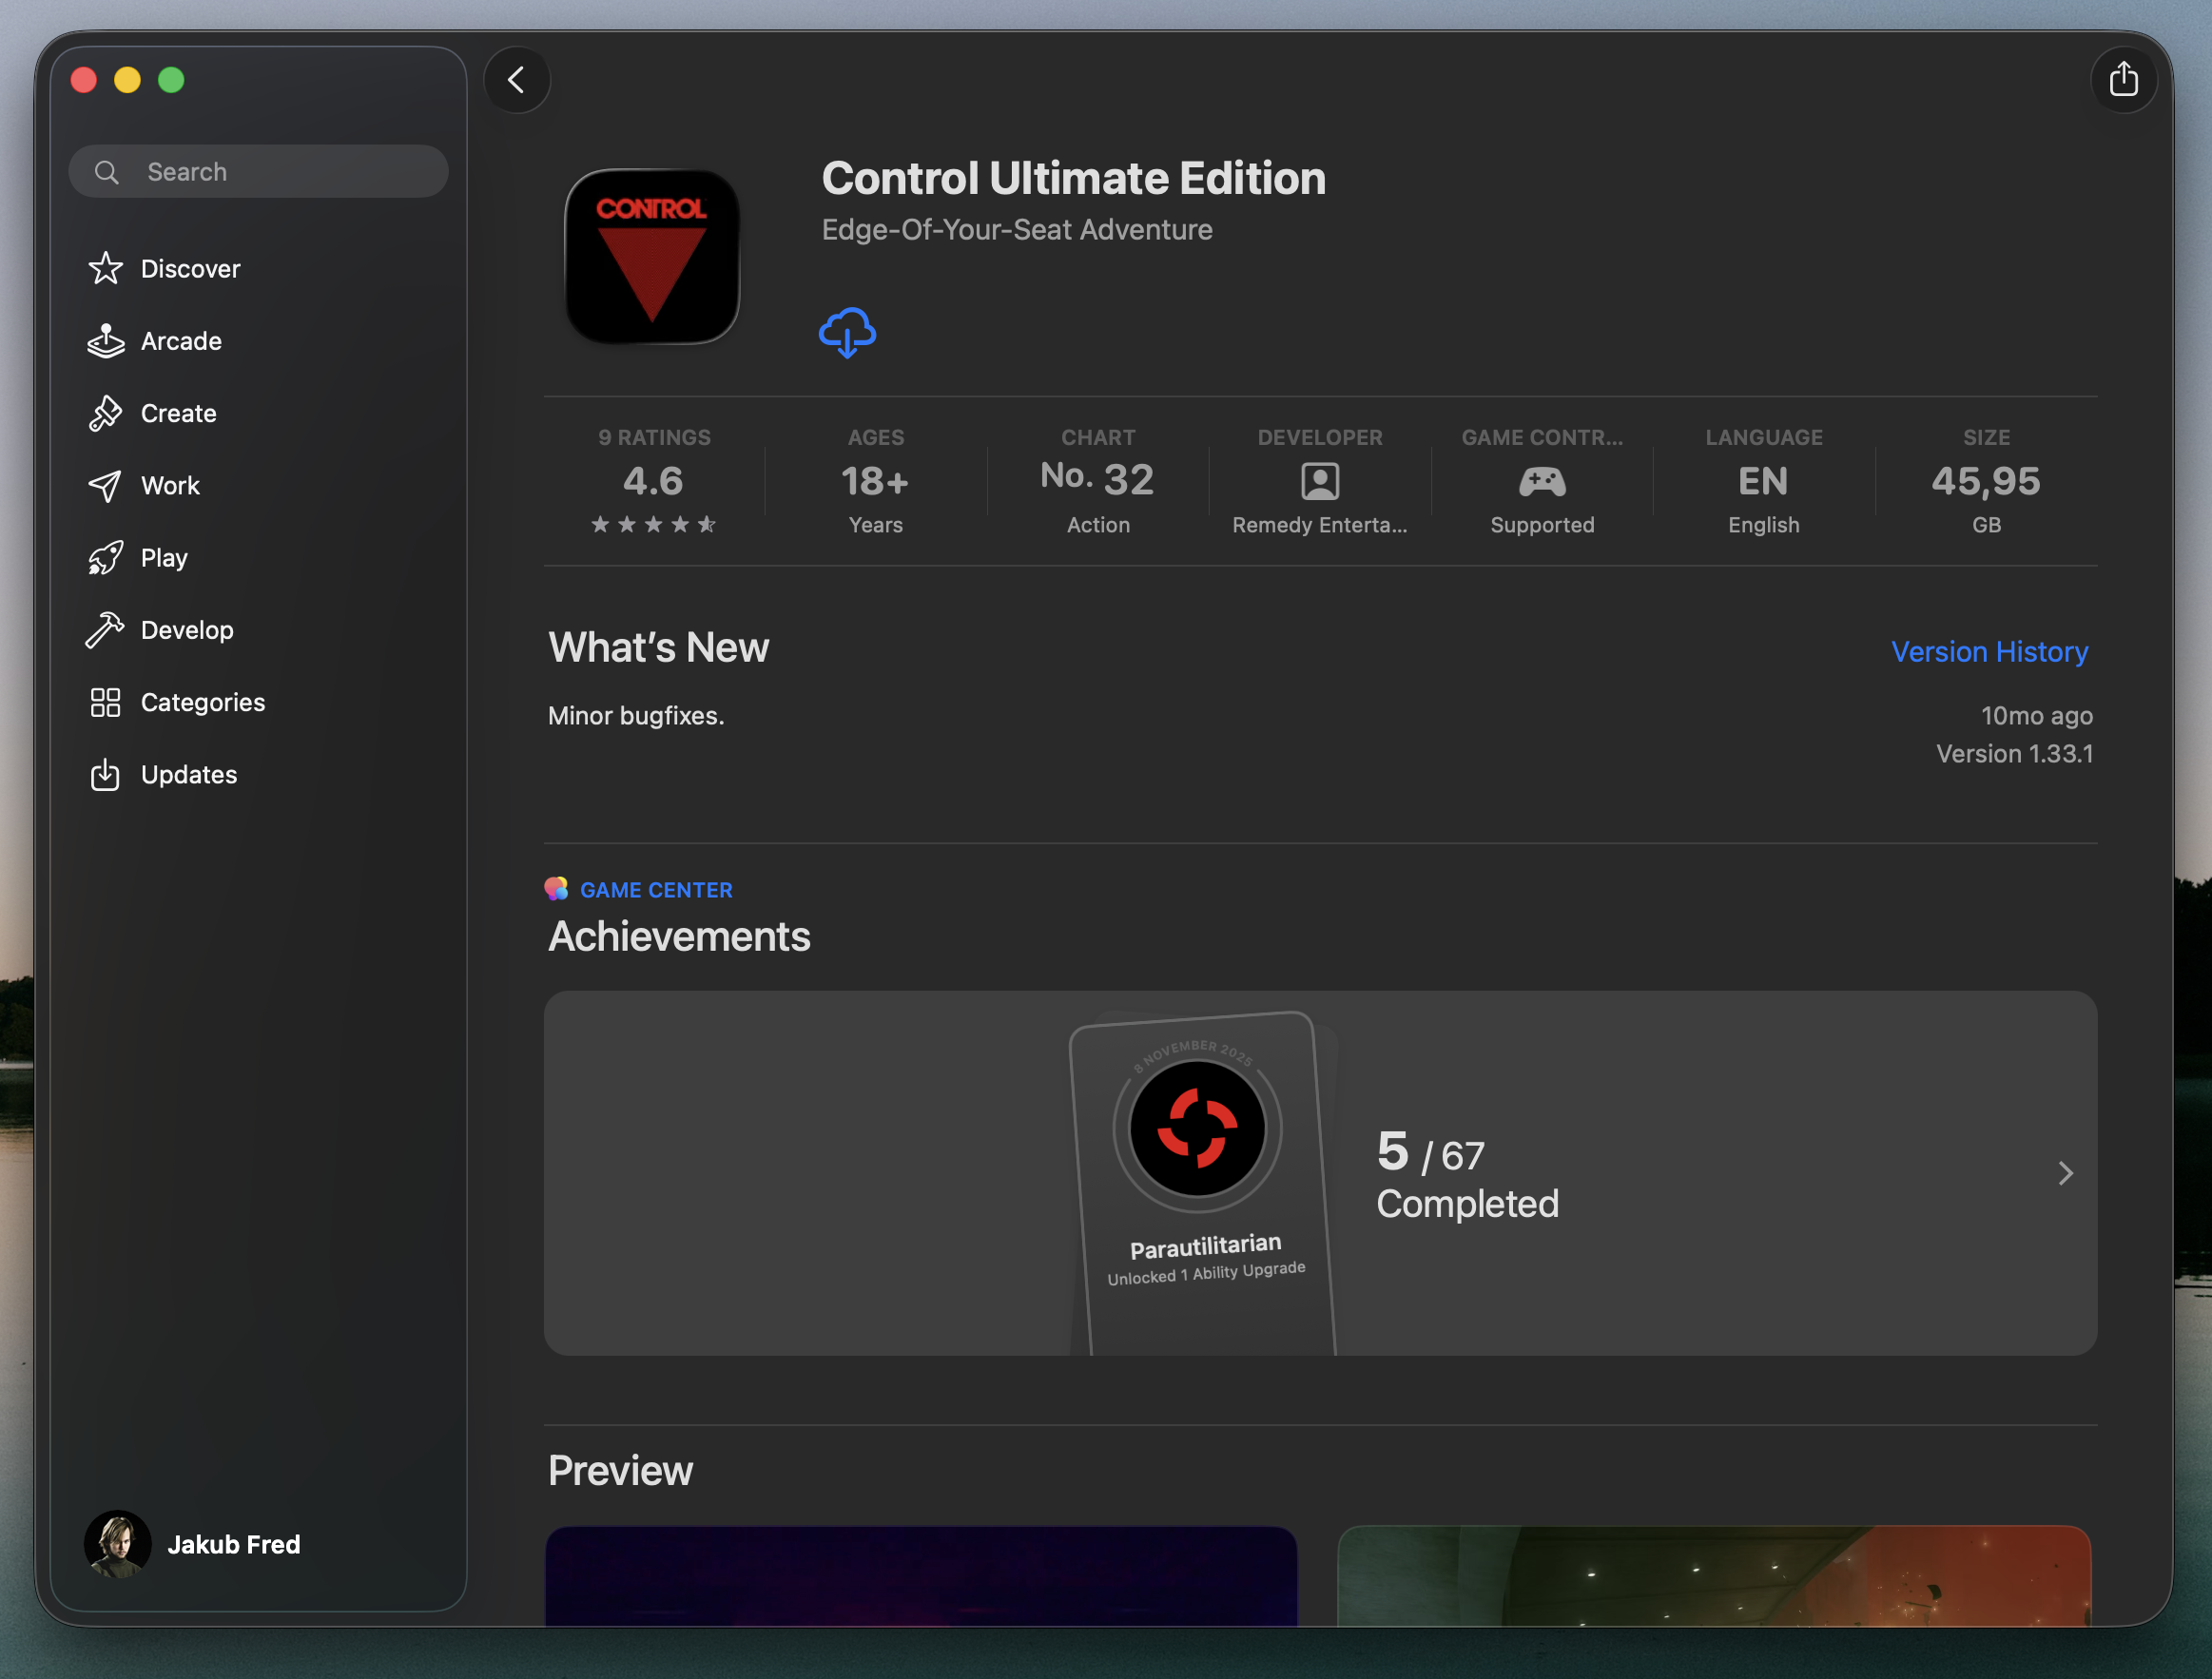Click the Unlocked 1 Ability Upgrade text
Image resolution: width=2212 pixels, height=1679 pixels.
1206,1273
